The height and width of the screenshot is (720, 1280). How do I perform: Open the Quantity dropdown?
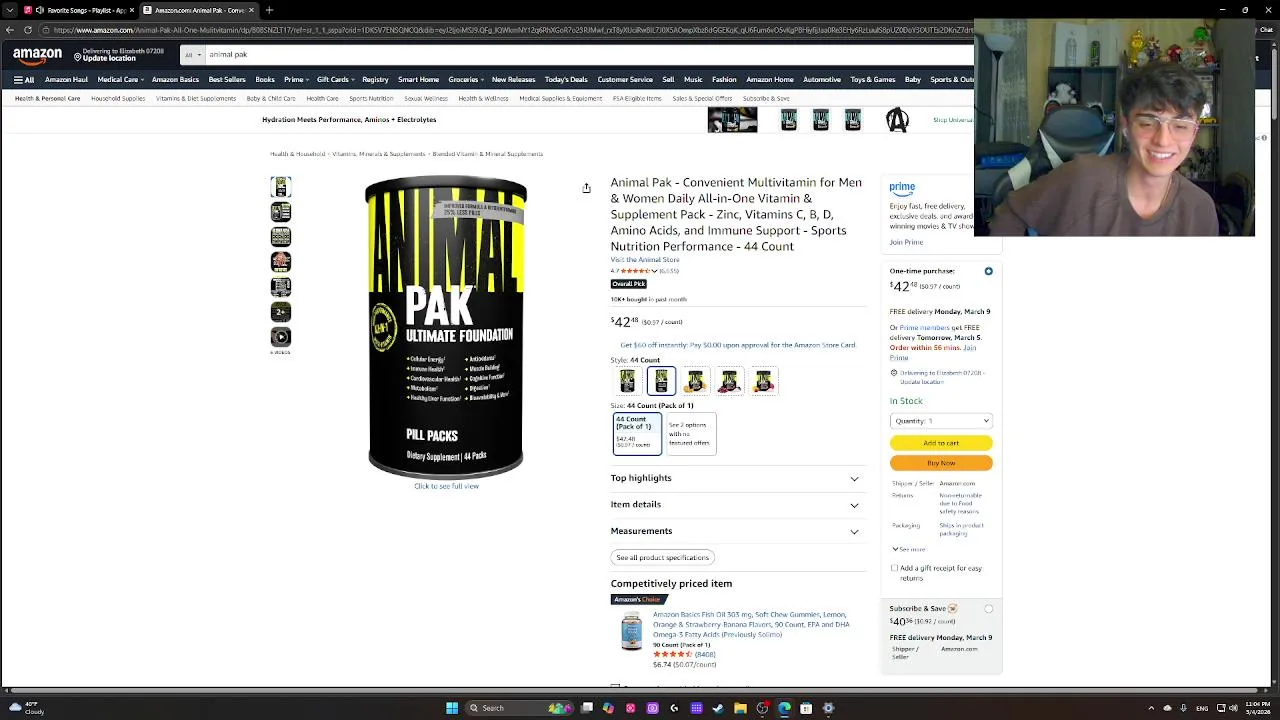pyautogui.click(x=941, y=421)
